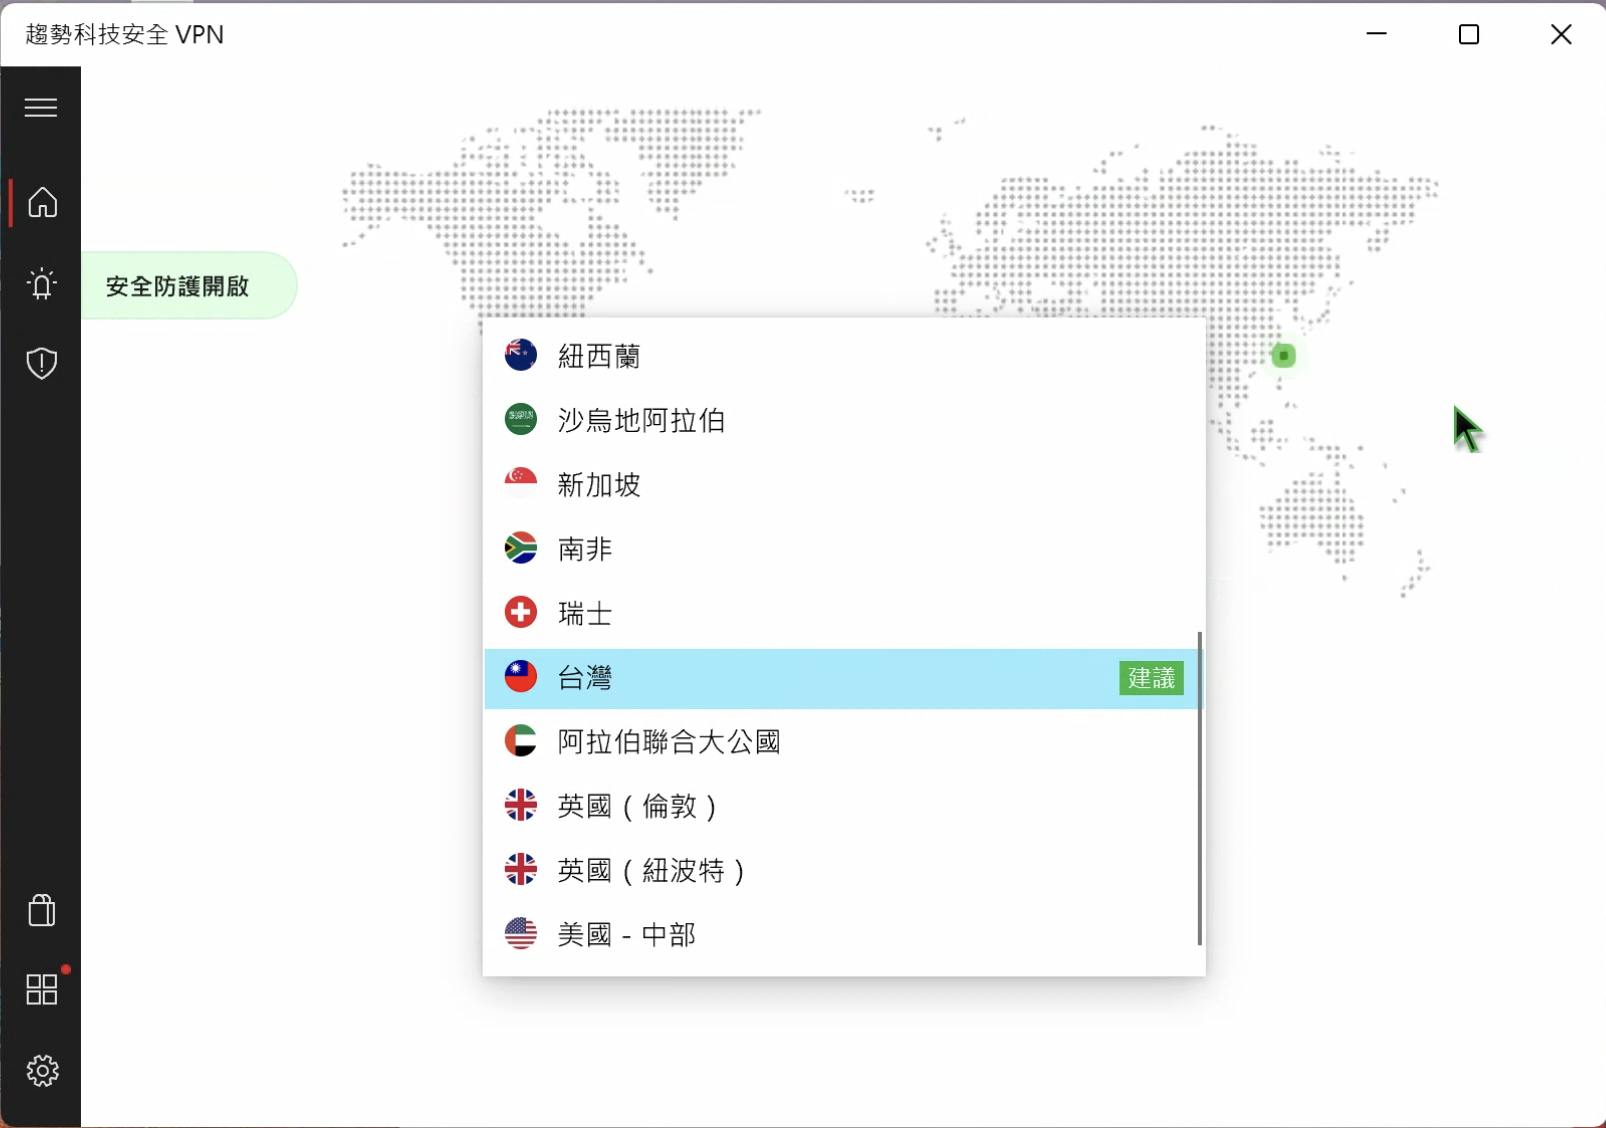Click the UK flag beside 英國（倫敦）
The width and height of the screenshot is (1606, 1128).
[520, 805]
